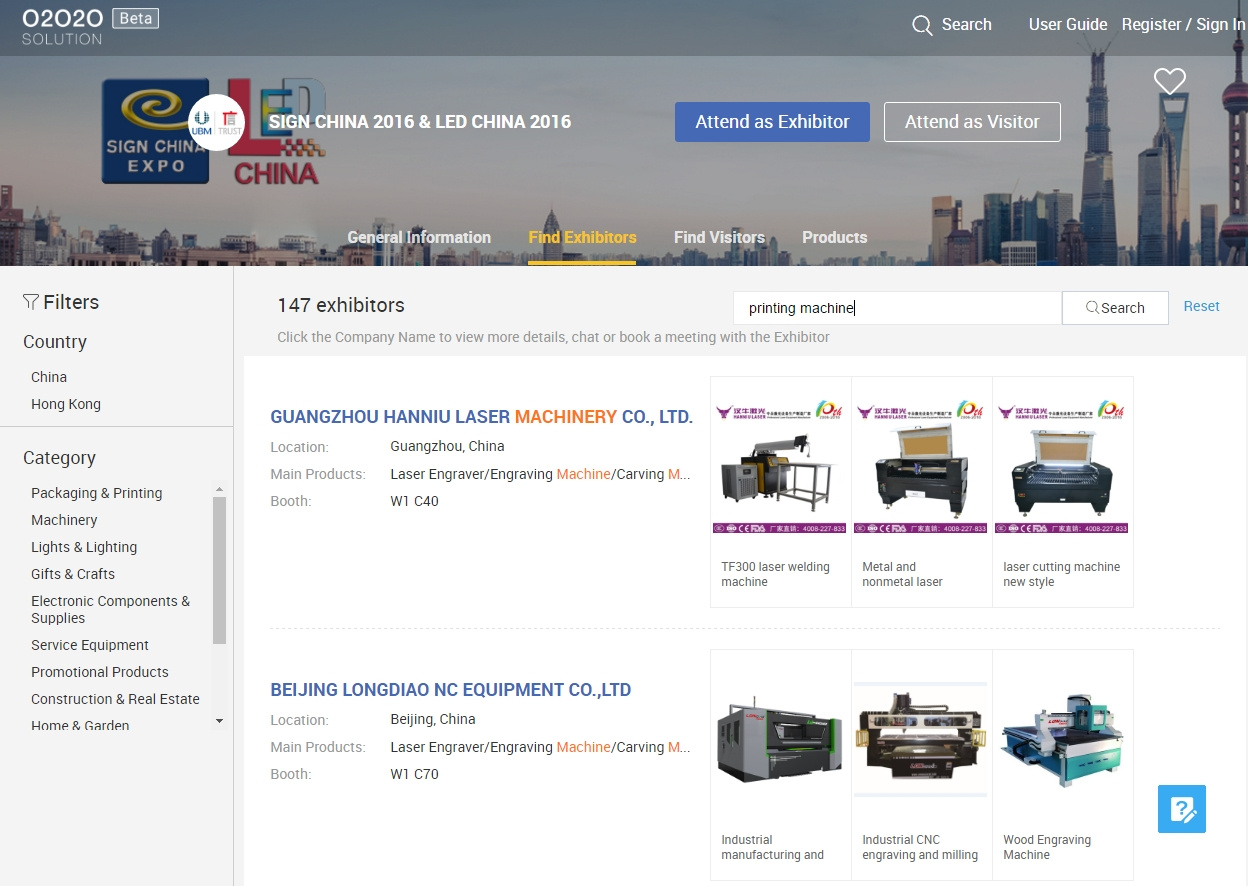Open the Find Exhibitors tab
Image resolution: width=1248 pixels, height=886 pixels.
[582, 237]
